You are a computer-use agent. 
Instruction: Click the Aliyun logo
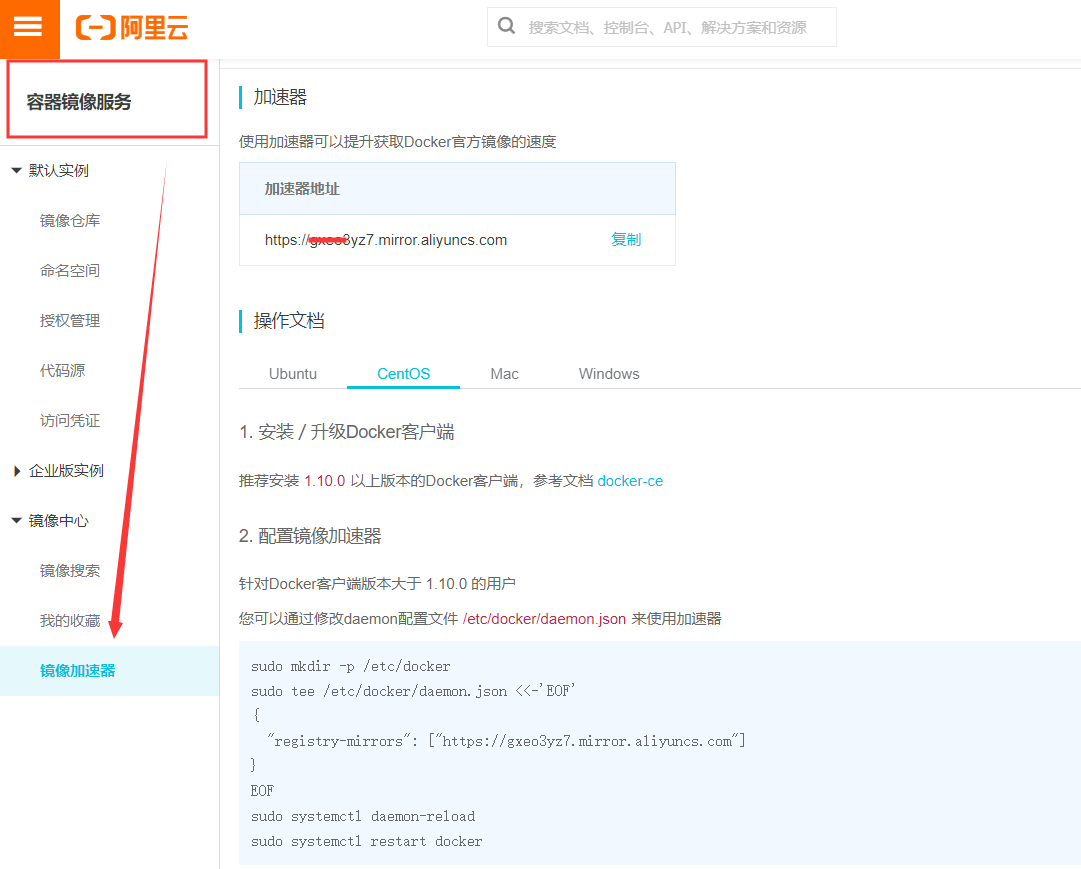pos(132,28)
